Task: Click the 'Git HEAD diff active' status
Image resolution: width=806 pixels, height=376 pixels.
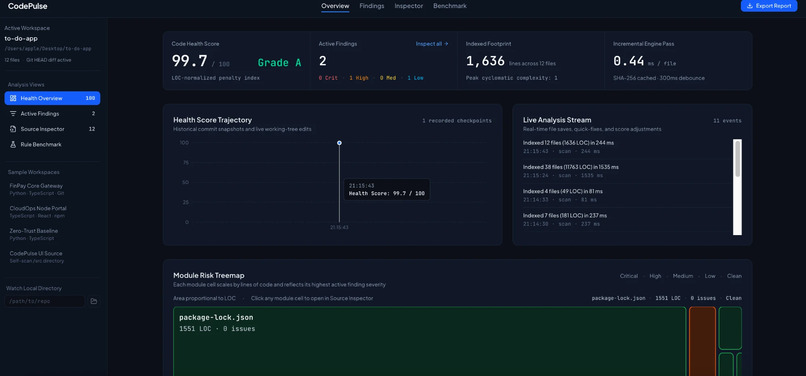Action: pos(49,60)
